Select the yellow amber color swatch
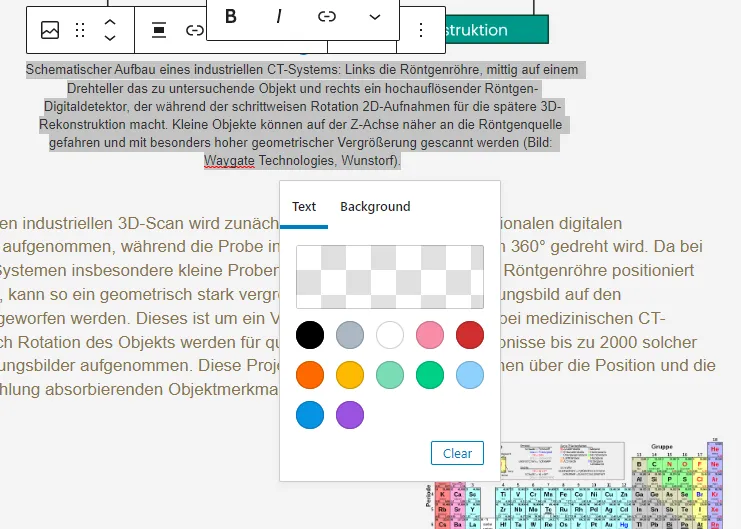741x529 pixels. click(x=350, y=375)
